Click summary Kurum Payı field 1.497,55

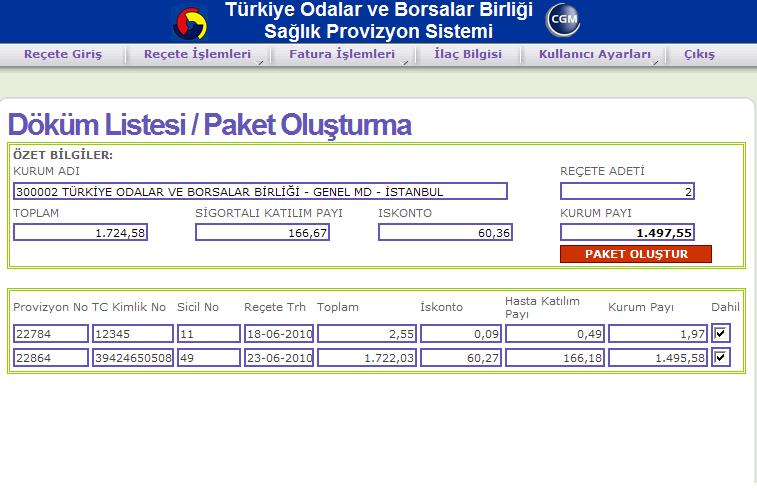[x=627, y=232]
